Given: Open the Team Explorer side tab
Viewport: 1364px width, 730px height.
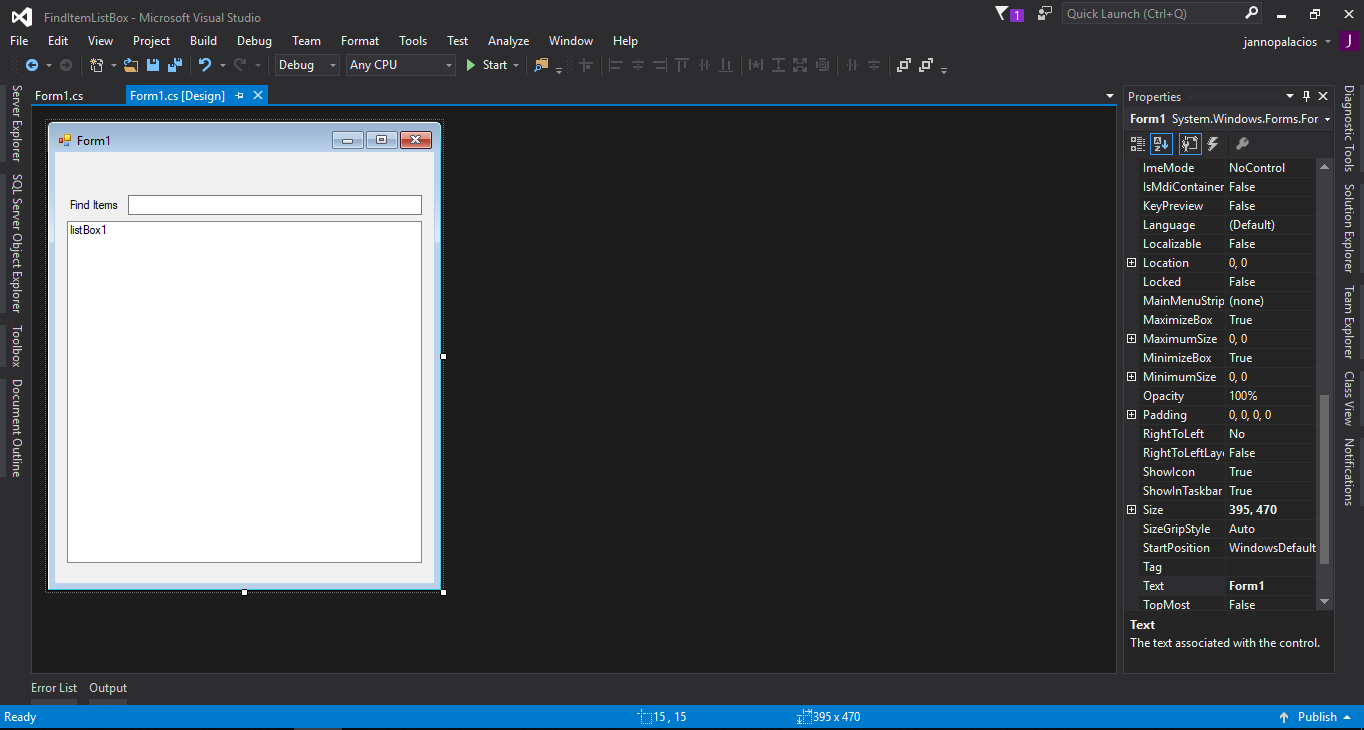Looking at the screenshot, I should tap(1348, 323).
